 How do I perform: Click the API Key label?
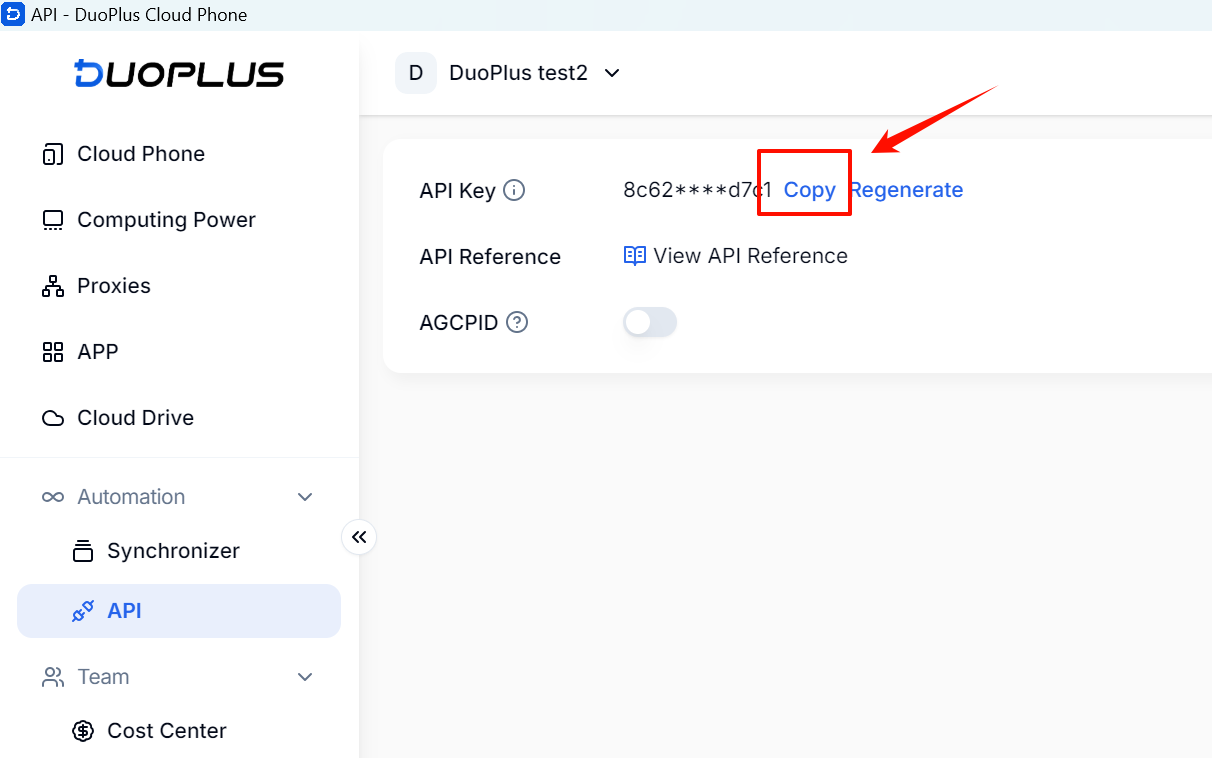pos(458,191)
